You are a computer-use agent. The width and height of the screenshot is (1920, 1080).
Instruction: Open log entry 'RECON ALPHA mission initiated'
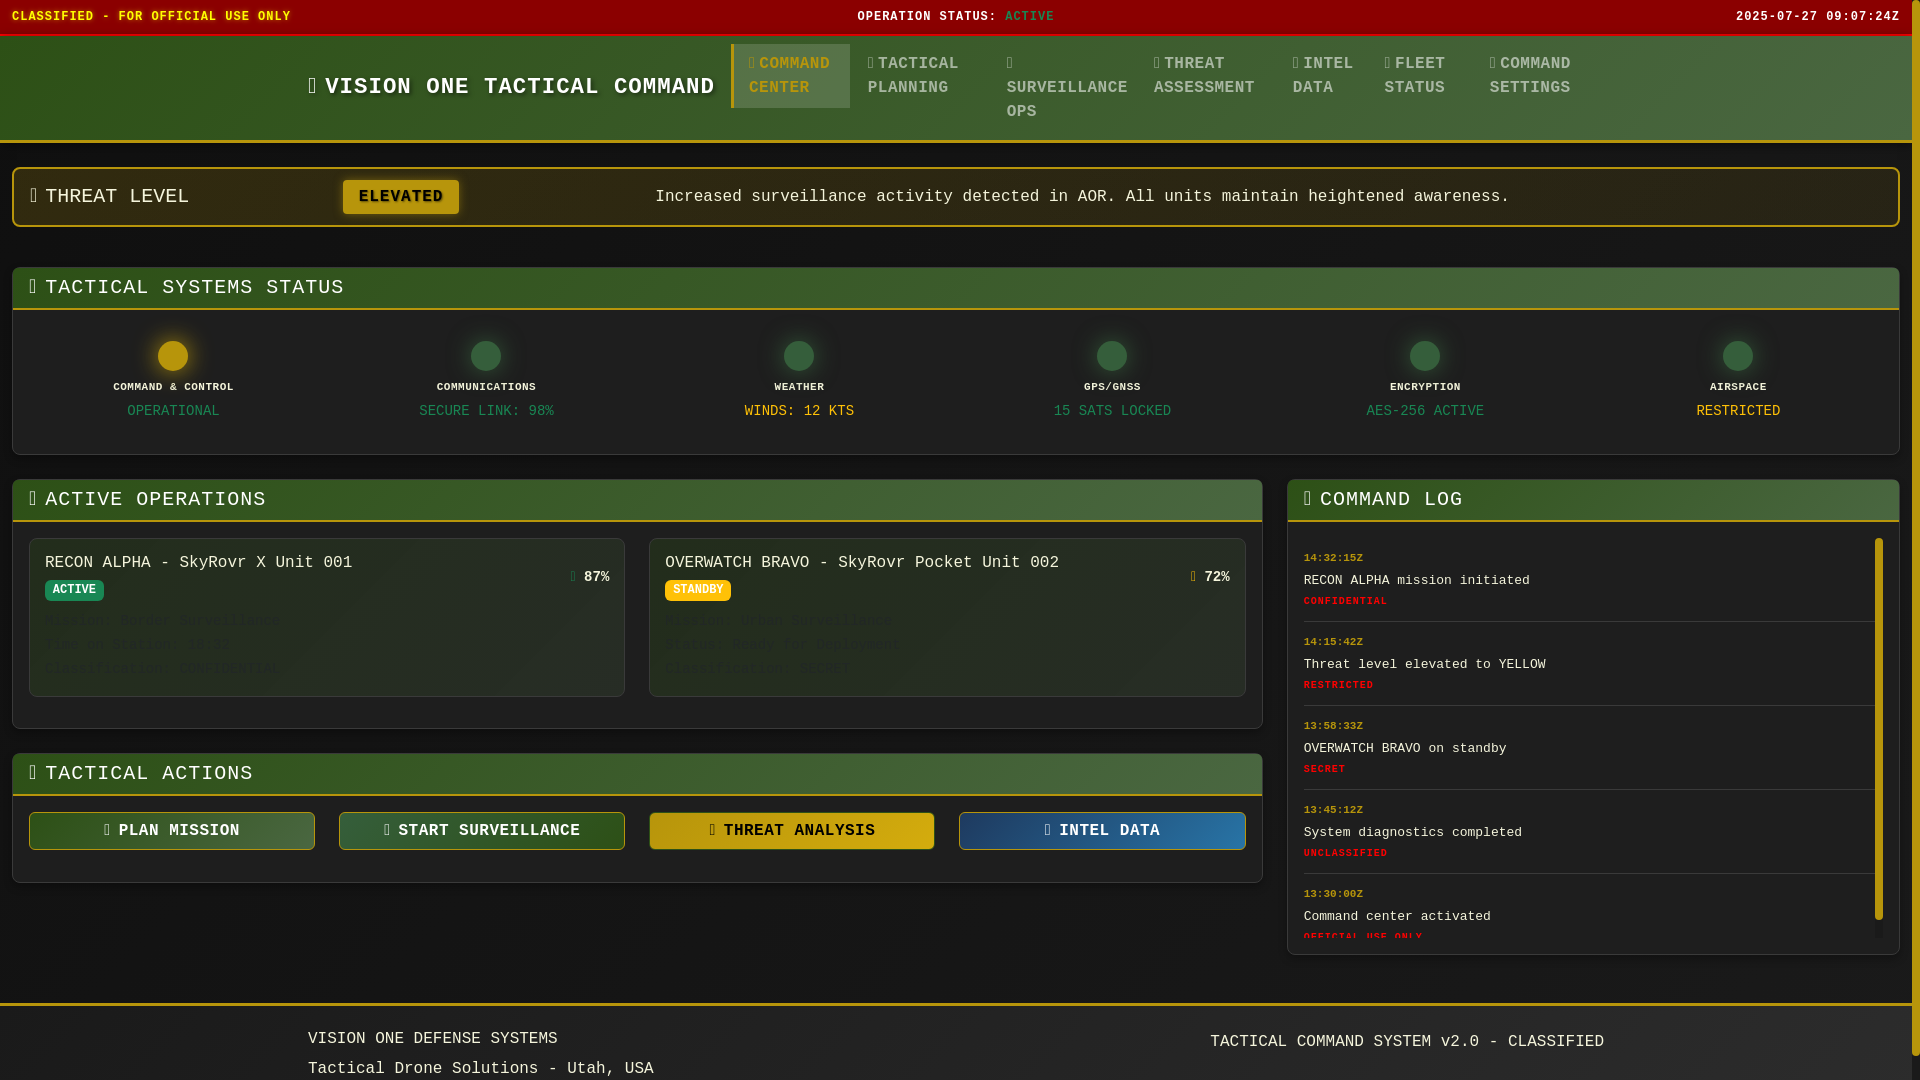pyautogui.click(x=1589, y=580)
